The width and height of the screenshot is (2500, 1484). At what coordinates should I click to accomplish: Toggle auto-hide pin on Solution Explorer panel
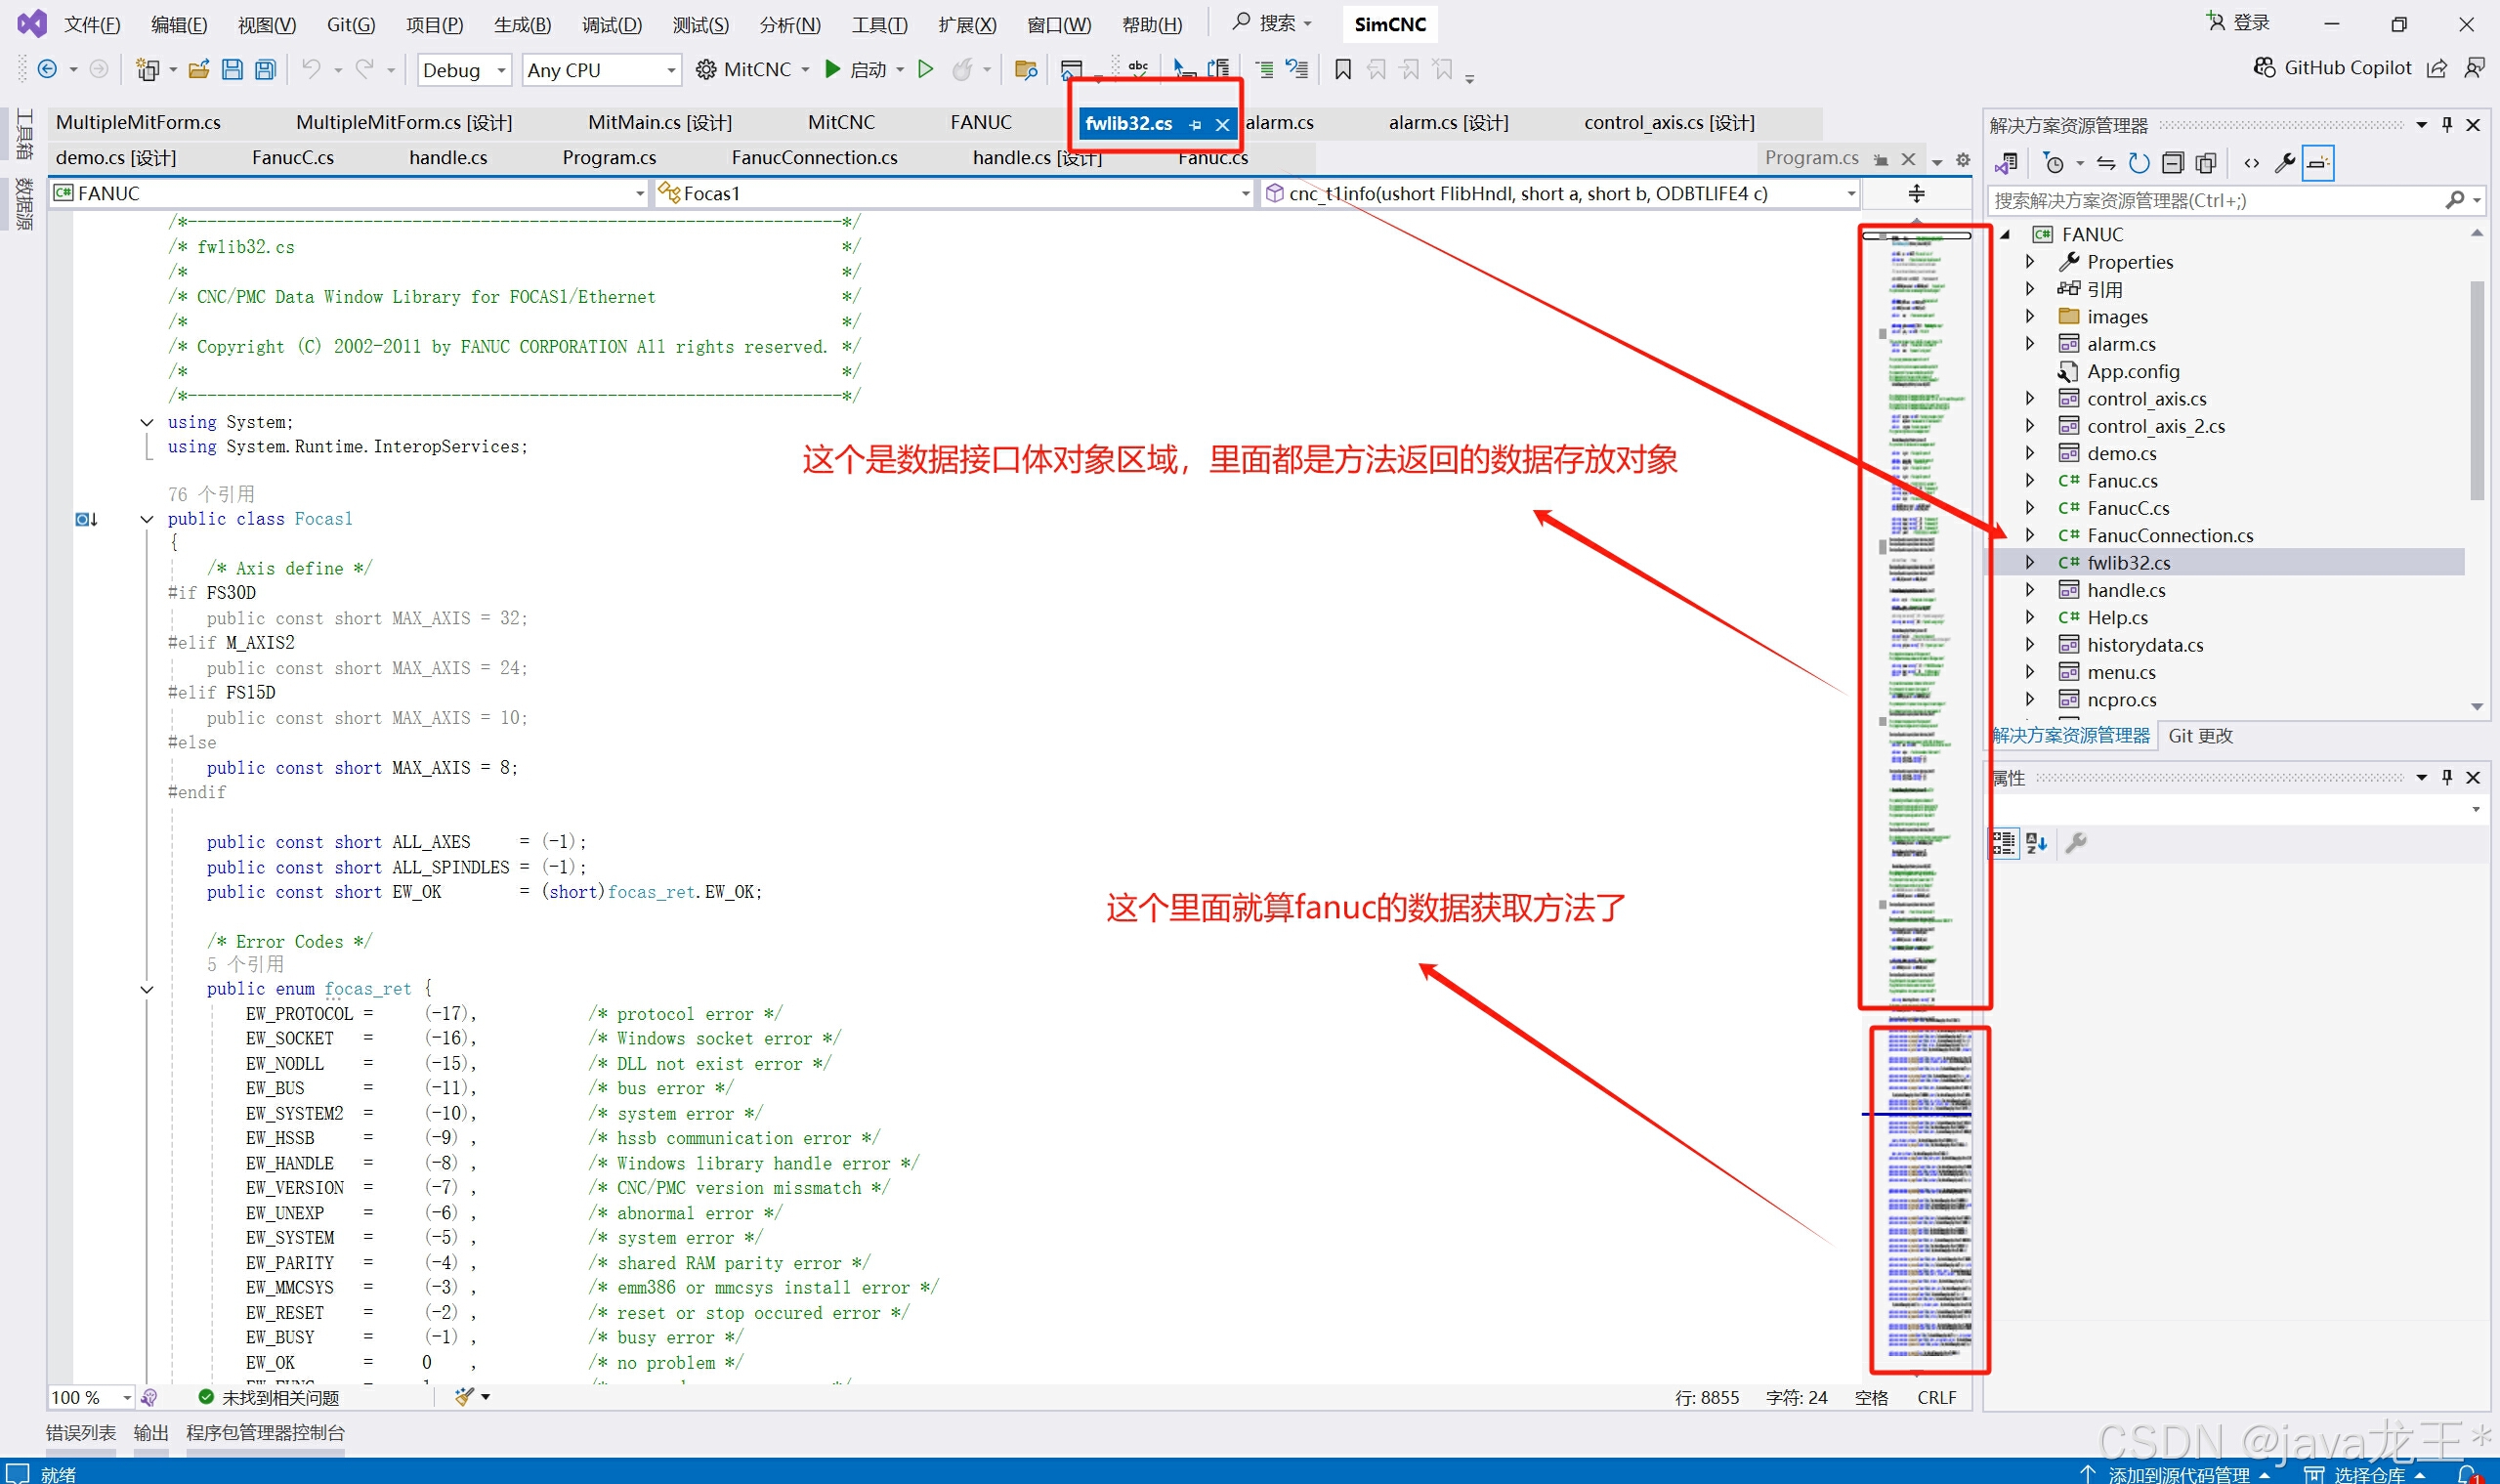[x=2447, y=125]
